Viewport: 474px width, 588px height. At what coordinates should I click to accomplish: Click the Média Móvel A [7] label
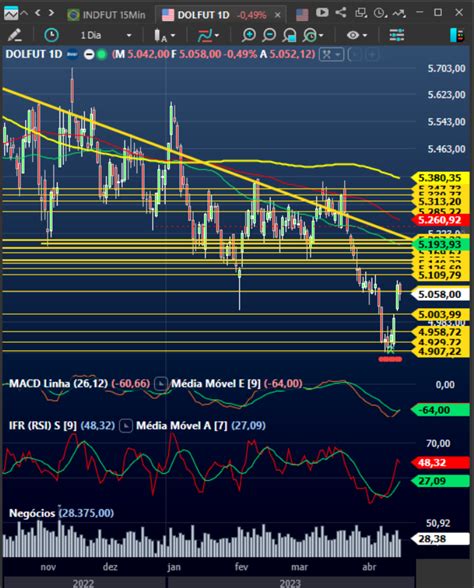point(182,426)
